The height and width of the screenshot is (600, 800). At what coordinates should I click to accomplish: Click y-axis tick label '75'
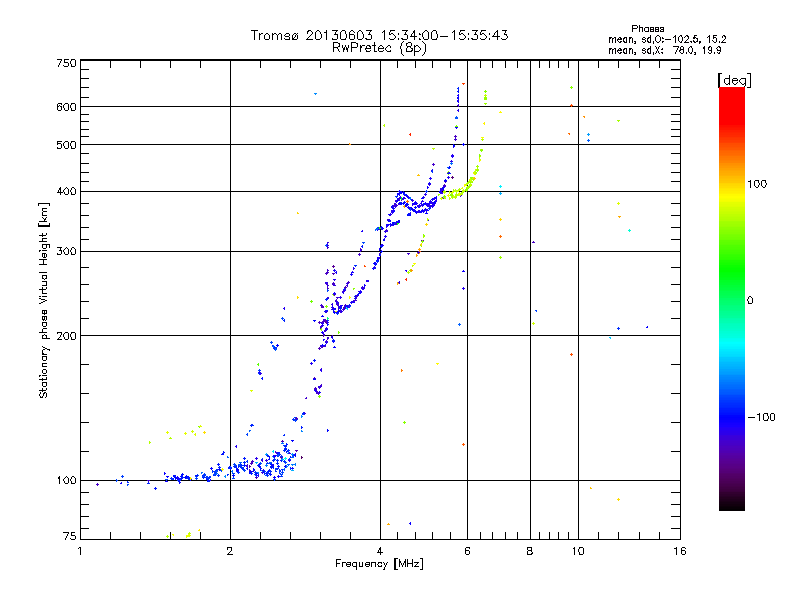(70, 536)
